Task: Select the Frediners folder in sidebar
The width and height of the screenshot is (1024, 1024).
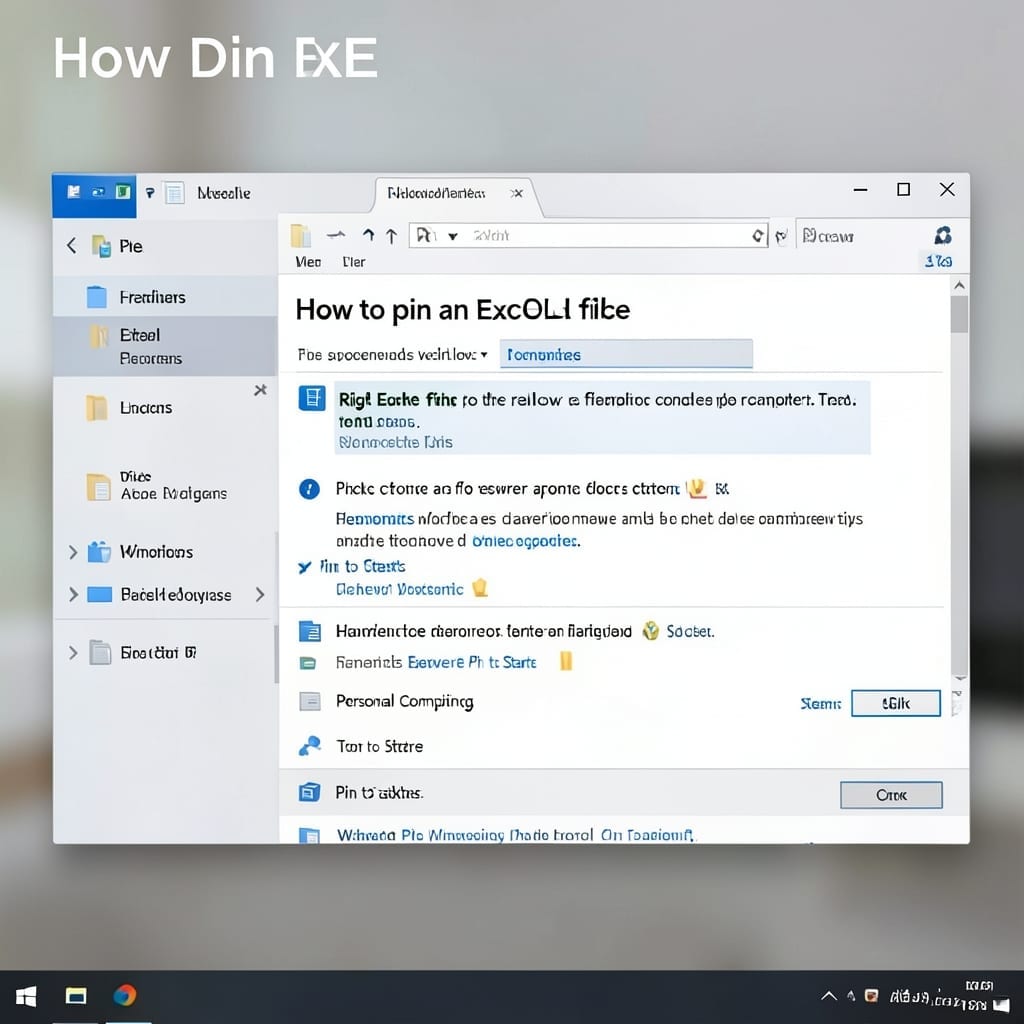Action: click(165, 297)
